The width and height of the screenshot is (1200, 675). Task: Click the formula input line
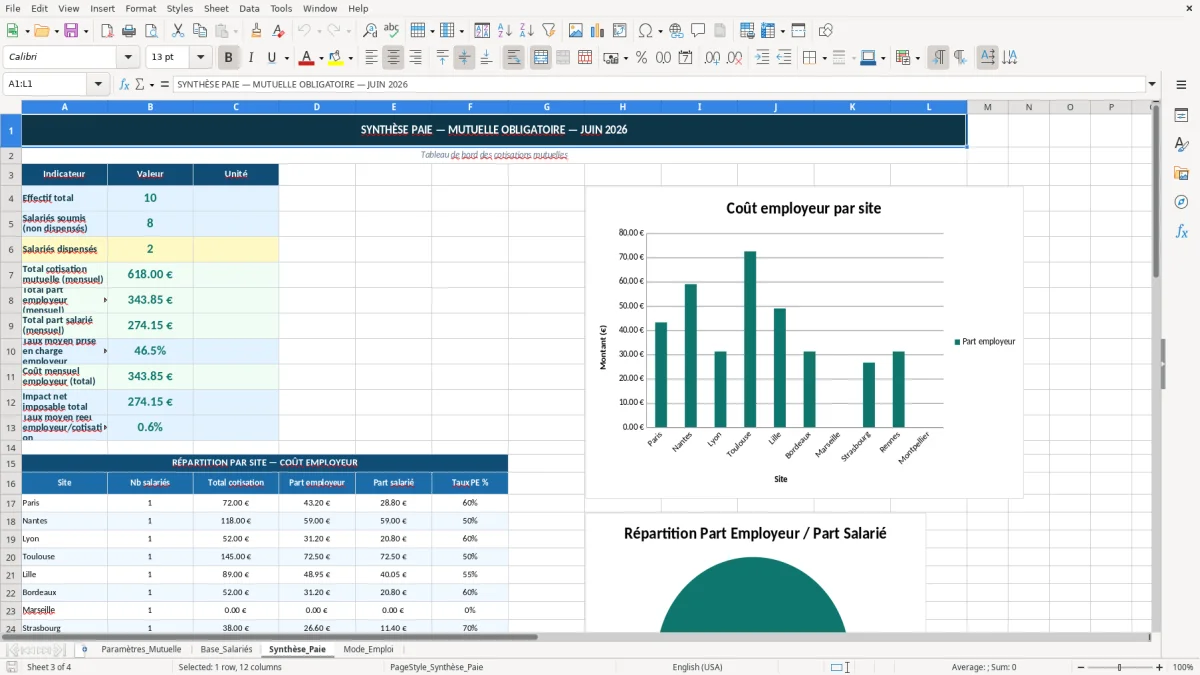tap(658, 84)
